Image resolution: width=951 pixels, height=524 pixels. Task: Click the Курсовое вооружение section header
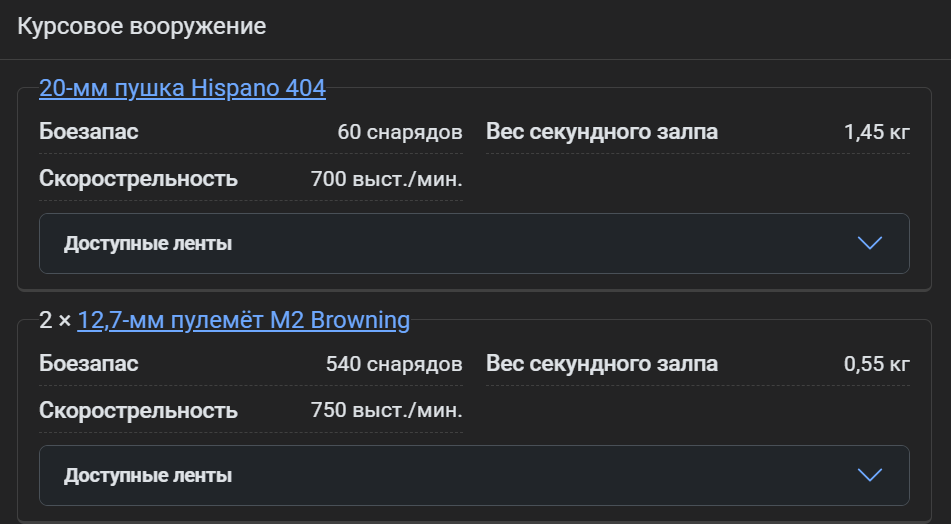(x=142, y=26)
